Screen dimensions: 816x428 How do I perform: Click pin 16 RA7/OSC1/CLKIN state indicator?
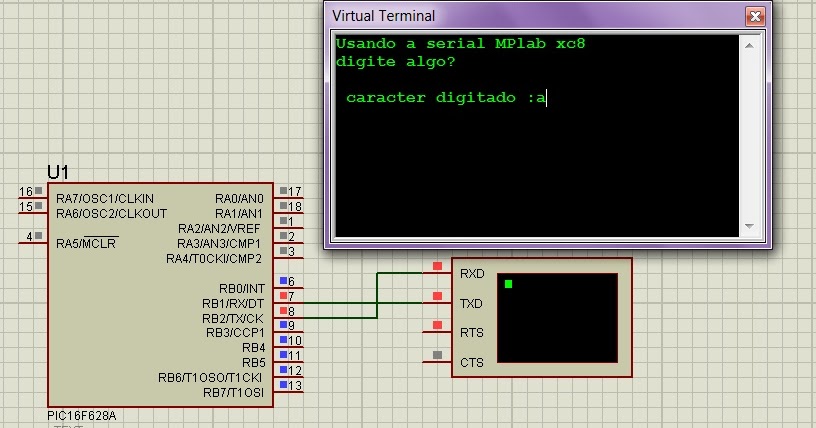pos(38,191)
